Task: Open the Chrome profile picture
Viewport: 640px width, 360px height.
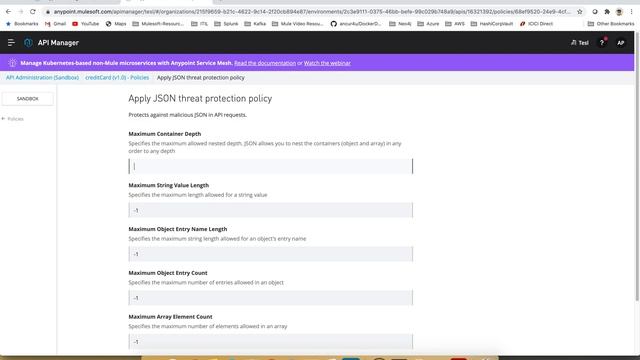Action: (x=619, y=12)
